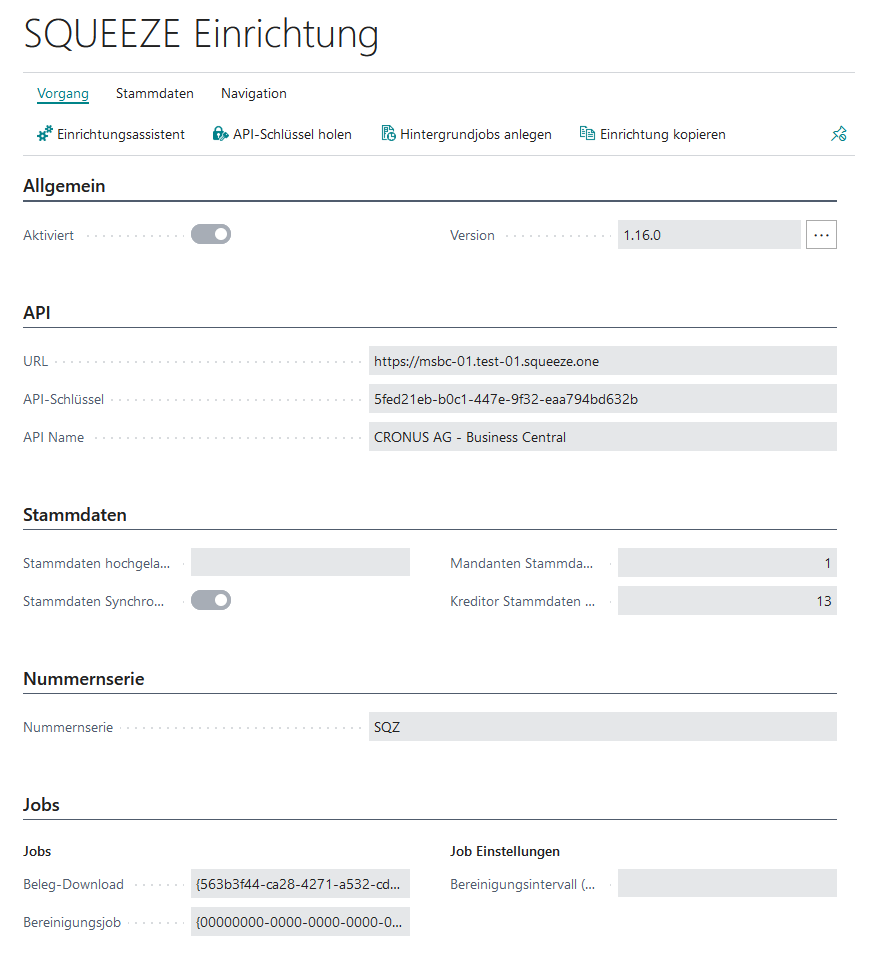Click the Einrichtung kopieren copy icon

[587, 134]
